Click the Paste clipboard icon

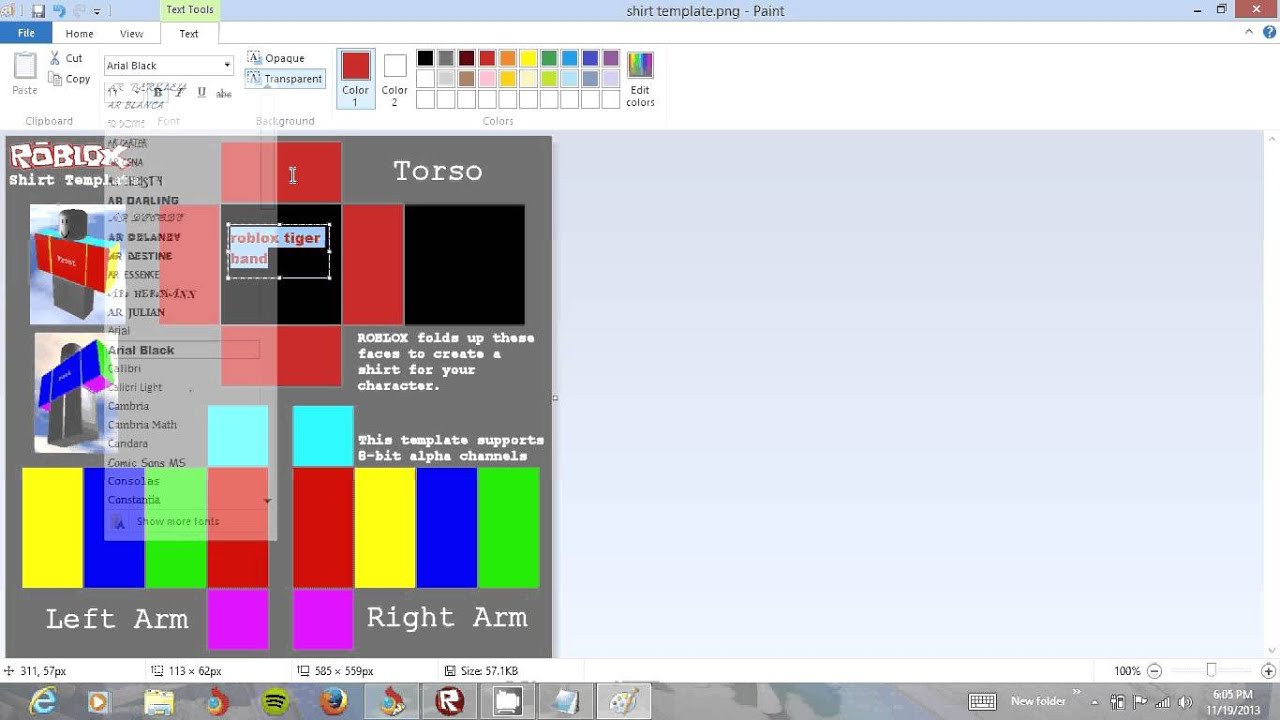pyautogui.click(x=25, y=67)
